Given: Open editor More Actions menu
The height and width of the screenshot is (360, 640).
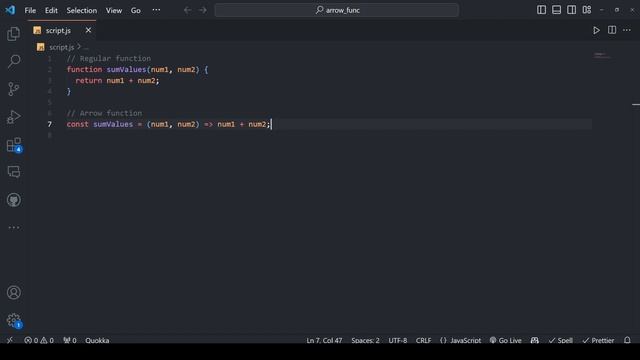Looking at the screenshot, I should 627,30.
